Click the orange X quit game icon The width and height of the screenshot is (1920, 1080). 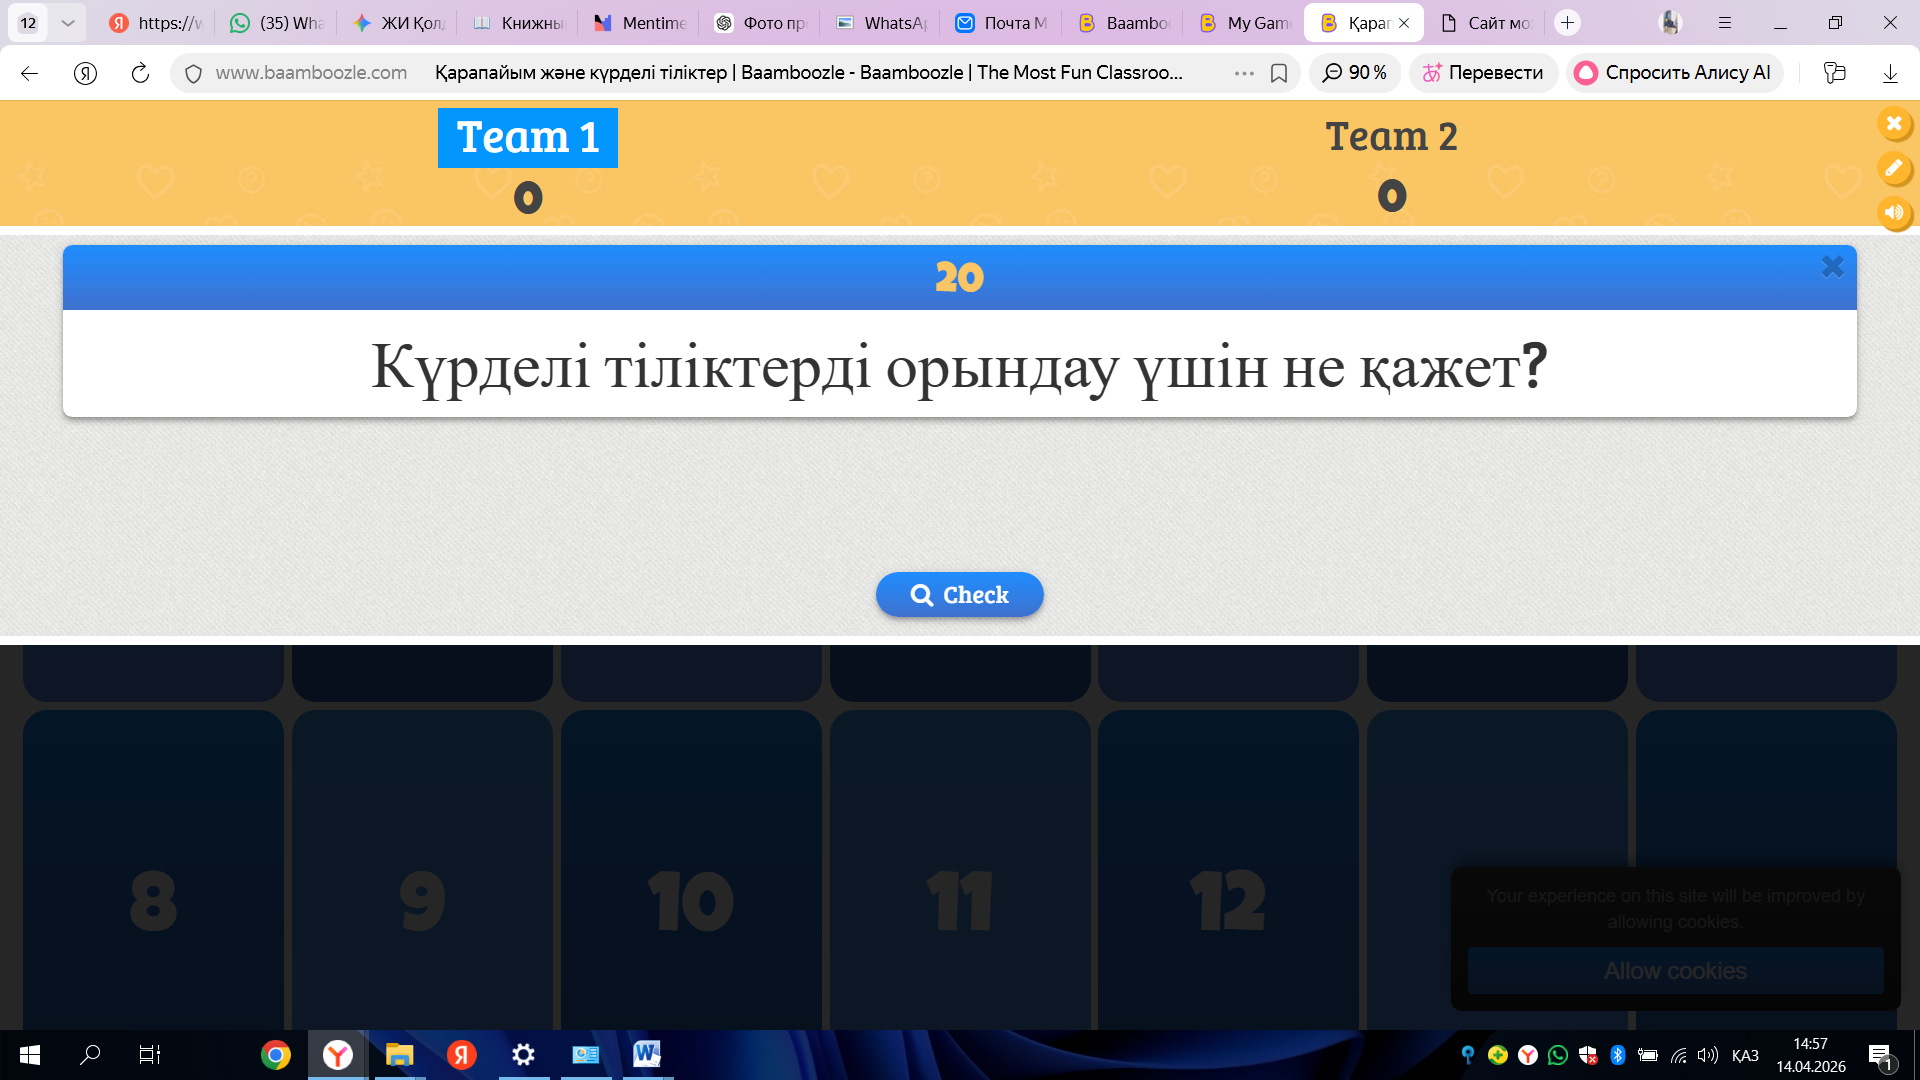coord(1894,124)
